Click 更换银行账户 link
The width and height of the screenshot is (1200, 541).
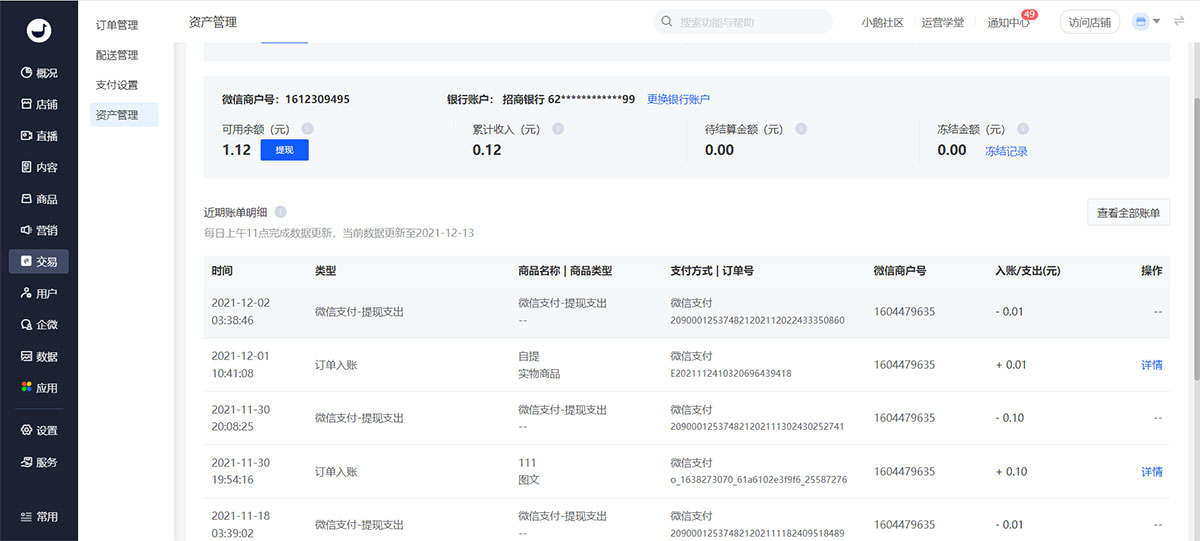(678, 99)
